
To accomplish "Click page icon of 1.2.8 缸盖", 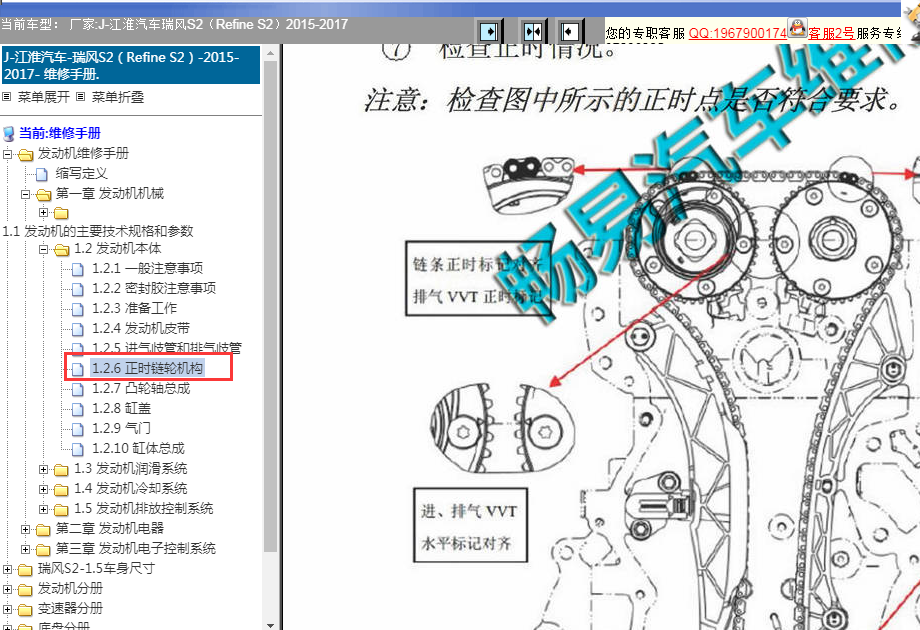I will click(77, 409).
